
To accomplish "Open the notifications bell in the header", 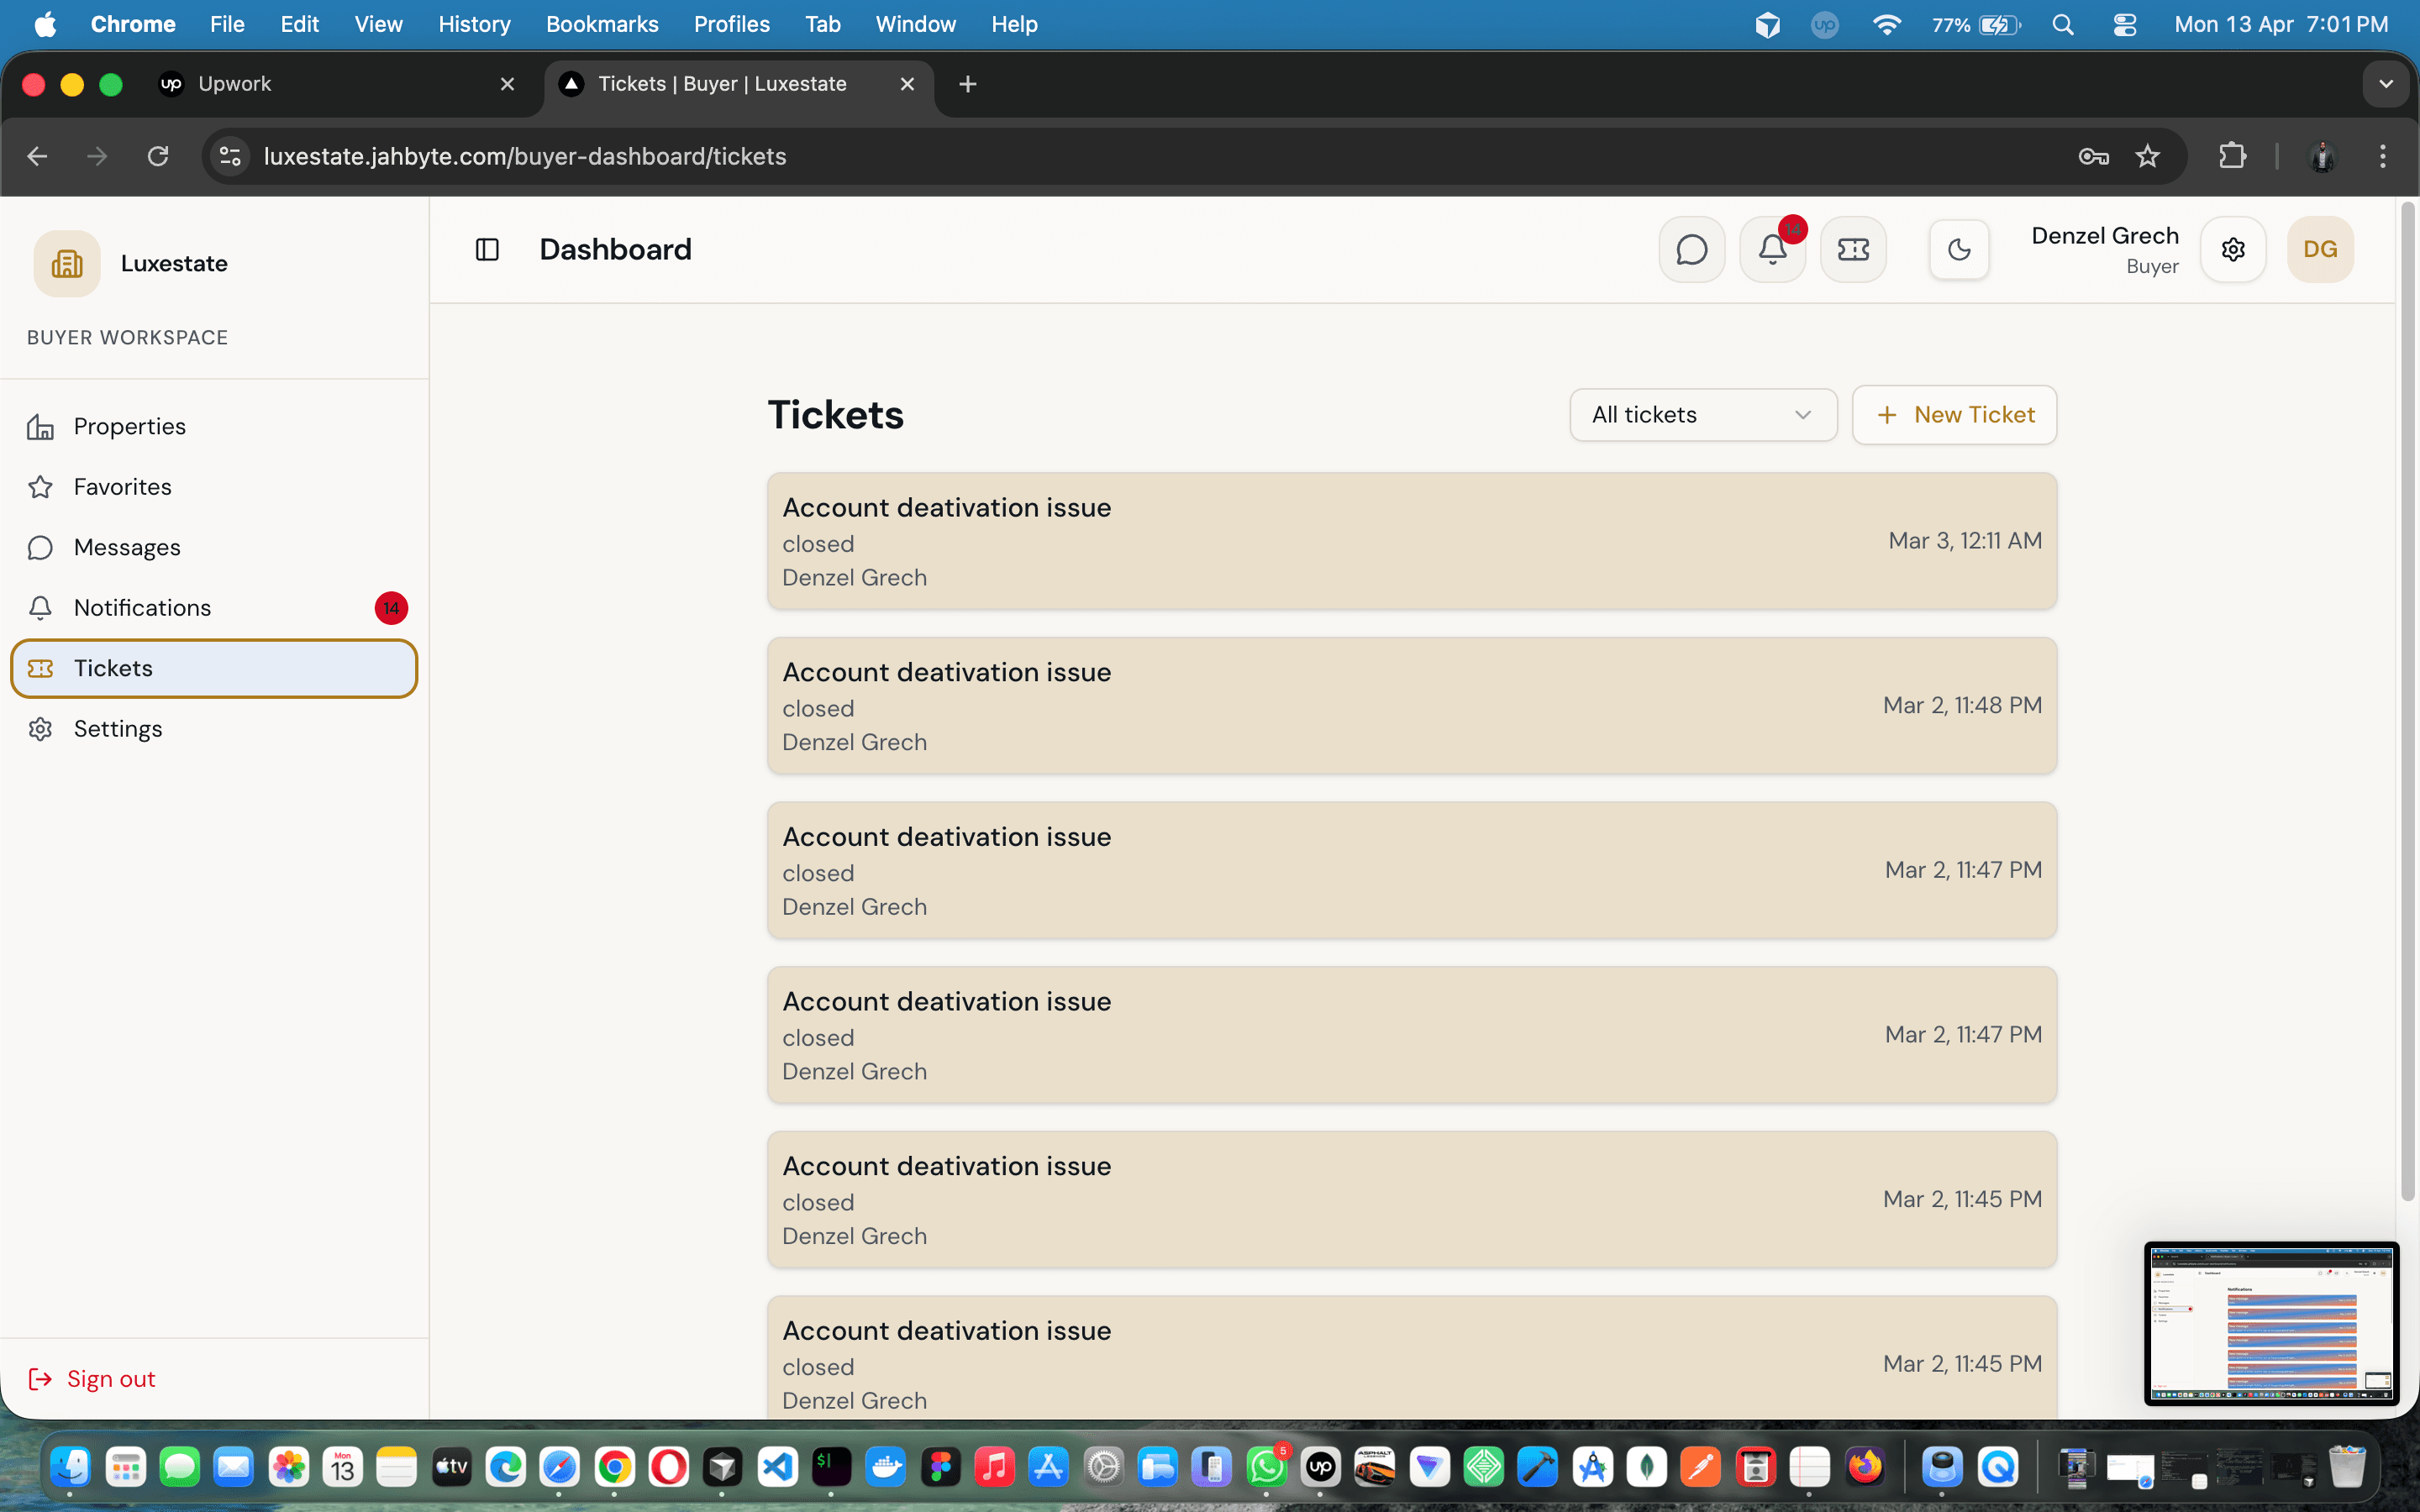I will click(1772, 249).
